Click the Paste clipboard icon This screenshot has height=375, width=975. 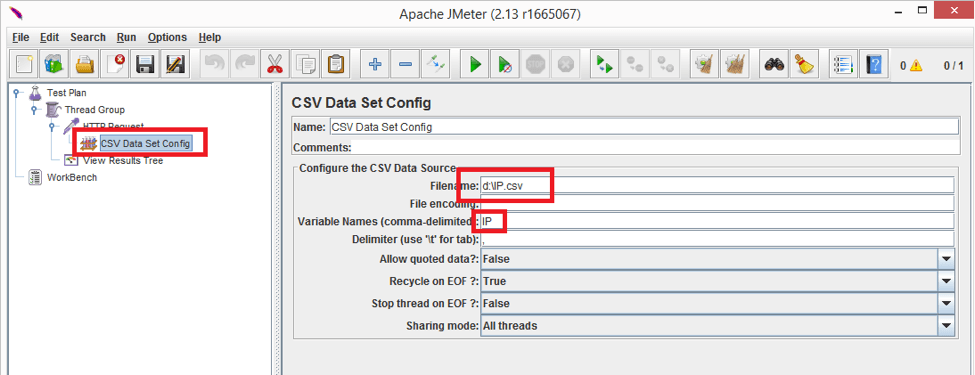click(x=335, y=63)
